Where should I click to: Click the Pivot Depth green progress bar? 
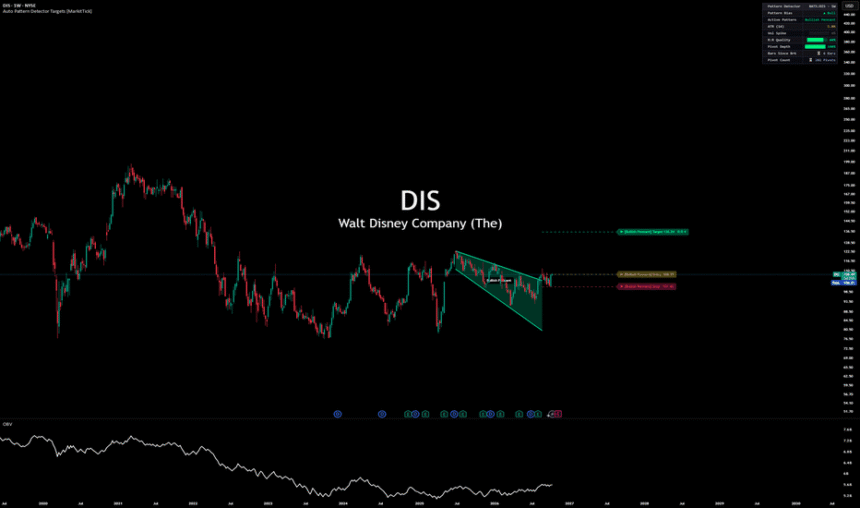pos(815,47)
